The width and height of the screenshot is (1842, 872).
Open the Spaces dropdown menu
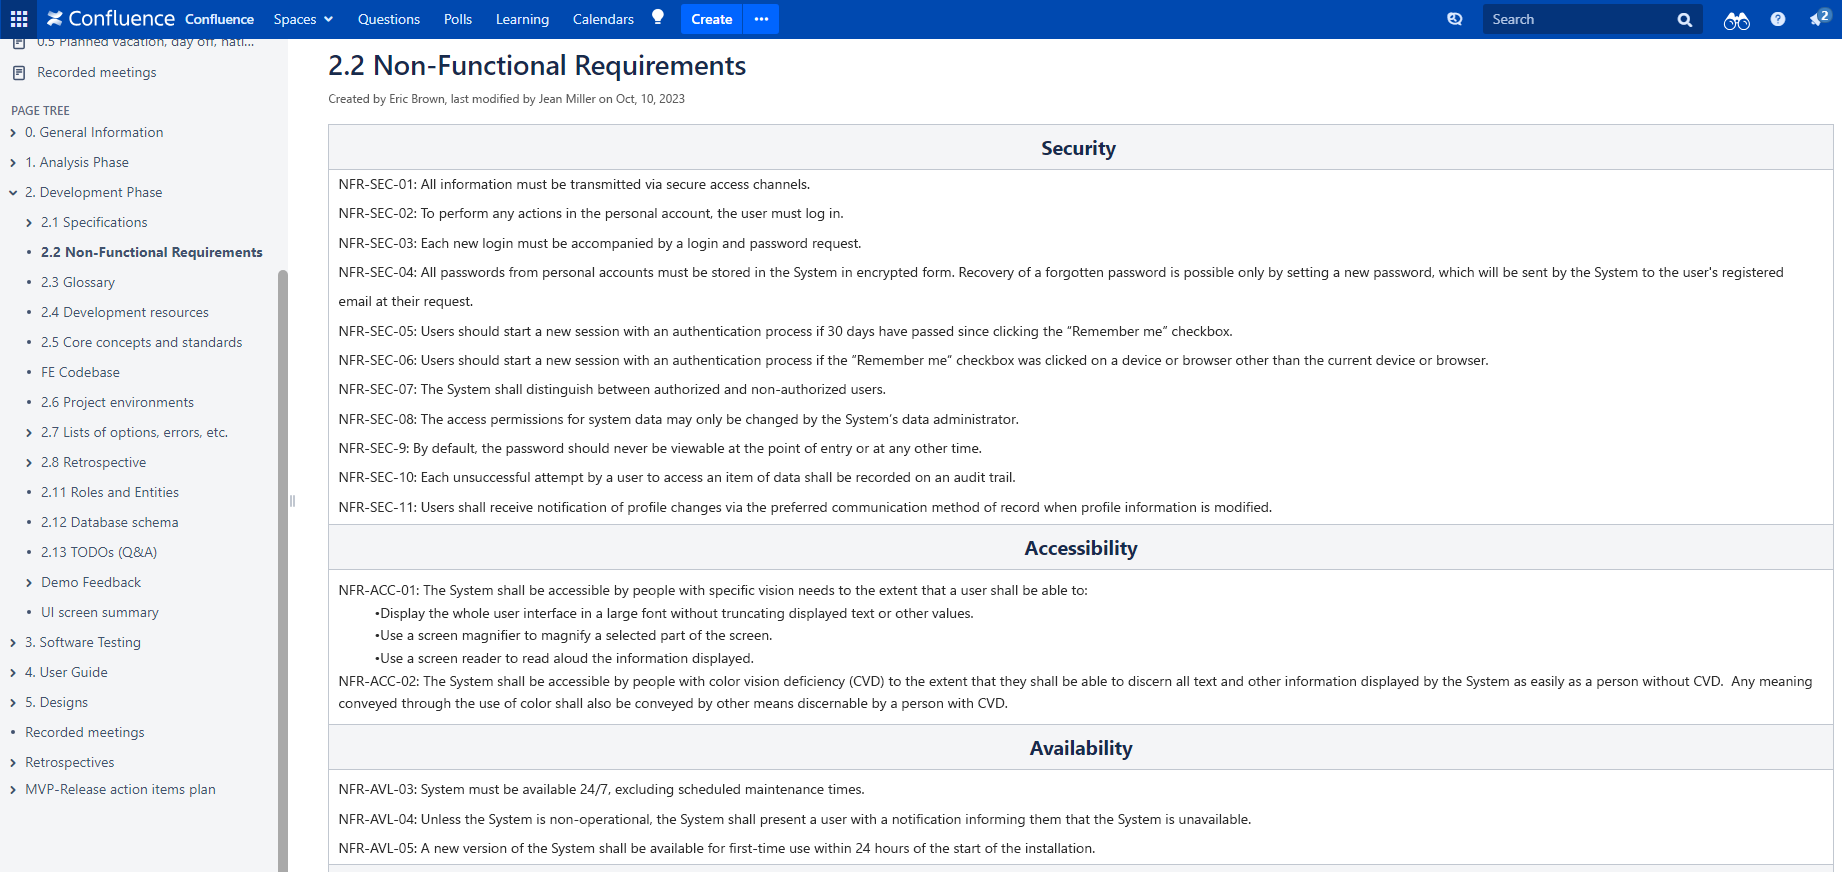[x=302, y=19]
